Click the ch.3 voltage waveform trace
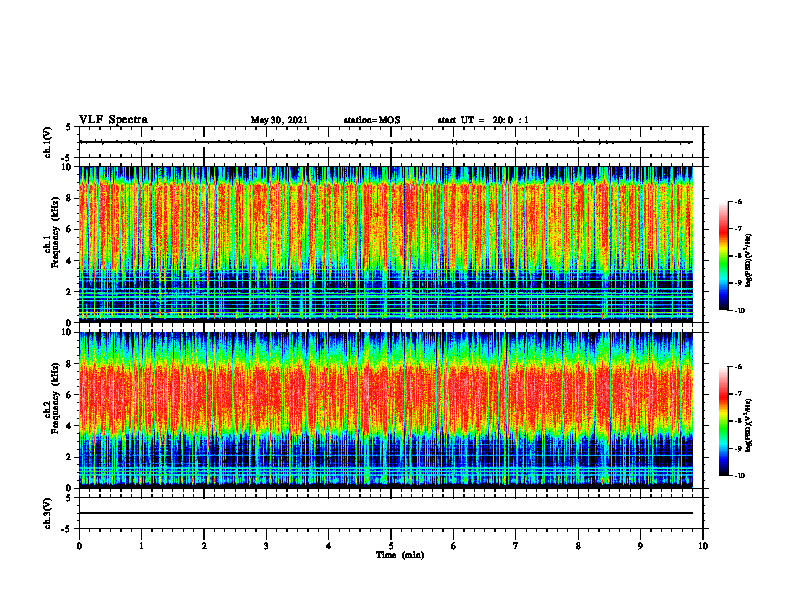Viewport: 792px width, 612px height. click(x=386, y=513)
